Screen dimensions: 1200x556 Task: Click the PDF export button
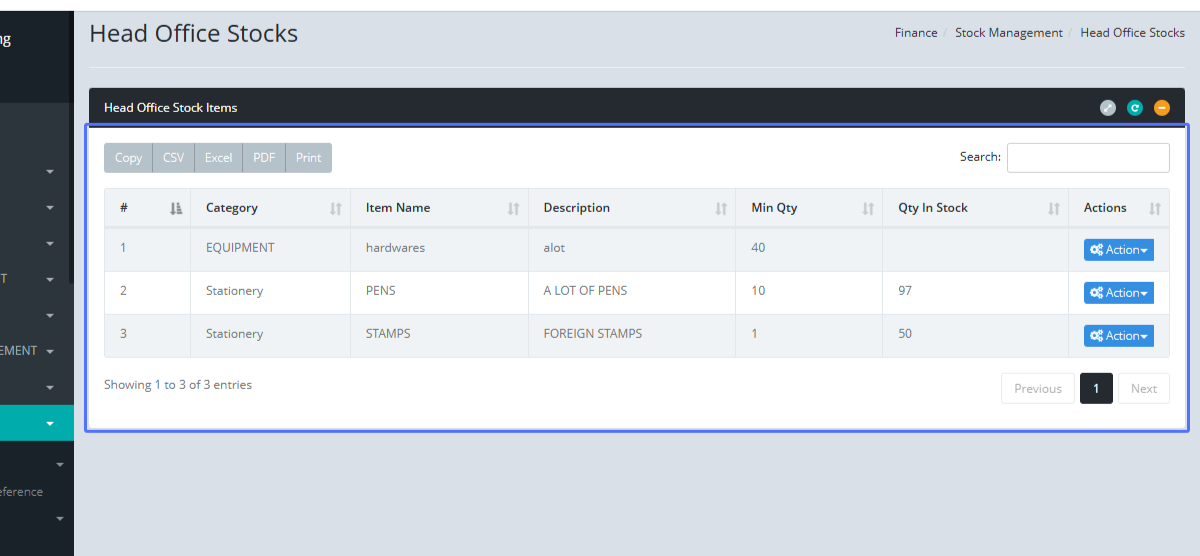264,158
